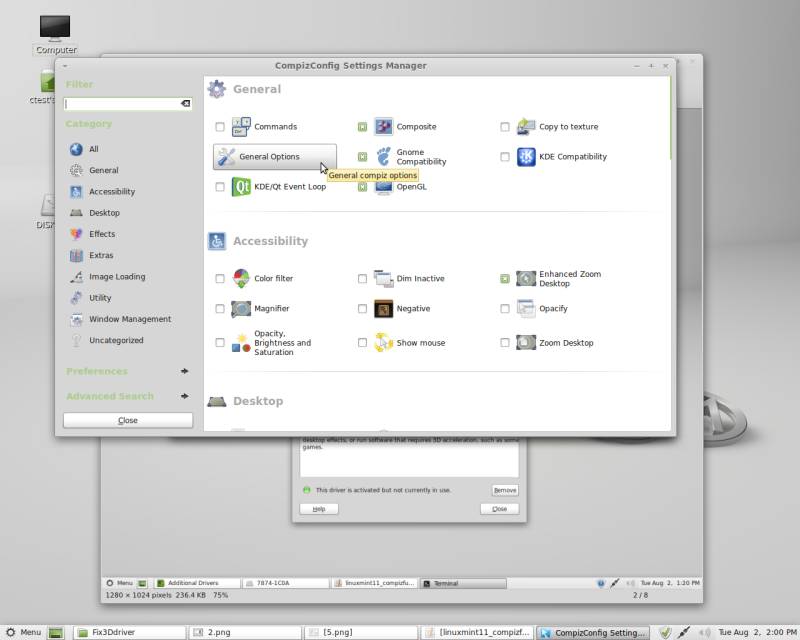
Task: Open the Mint Menu button
Action: 23,633
